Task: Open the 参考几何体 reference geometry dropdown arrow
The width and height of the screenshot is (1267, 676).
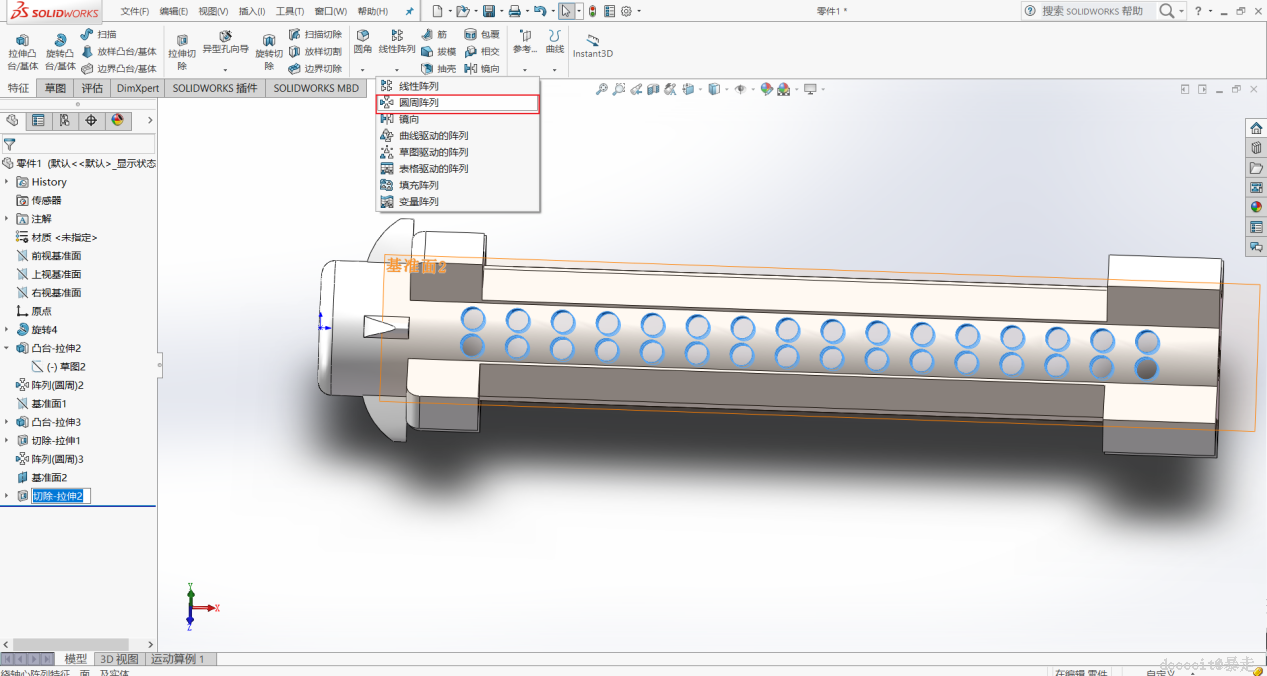Action: 525,70
